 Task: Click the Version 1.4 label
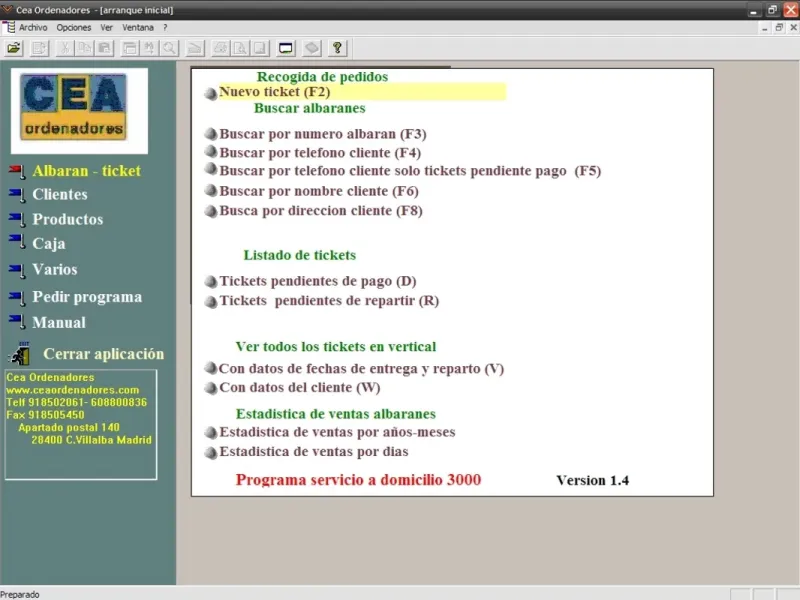[592, 481]
